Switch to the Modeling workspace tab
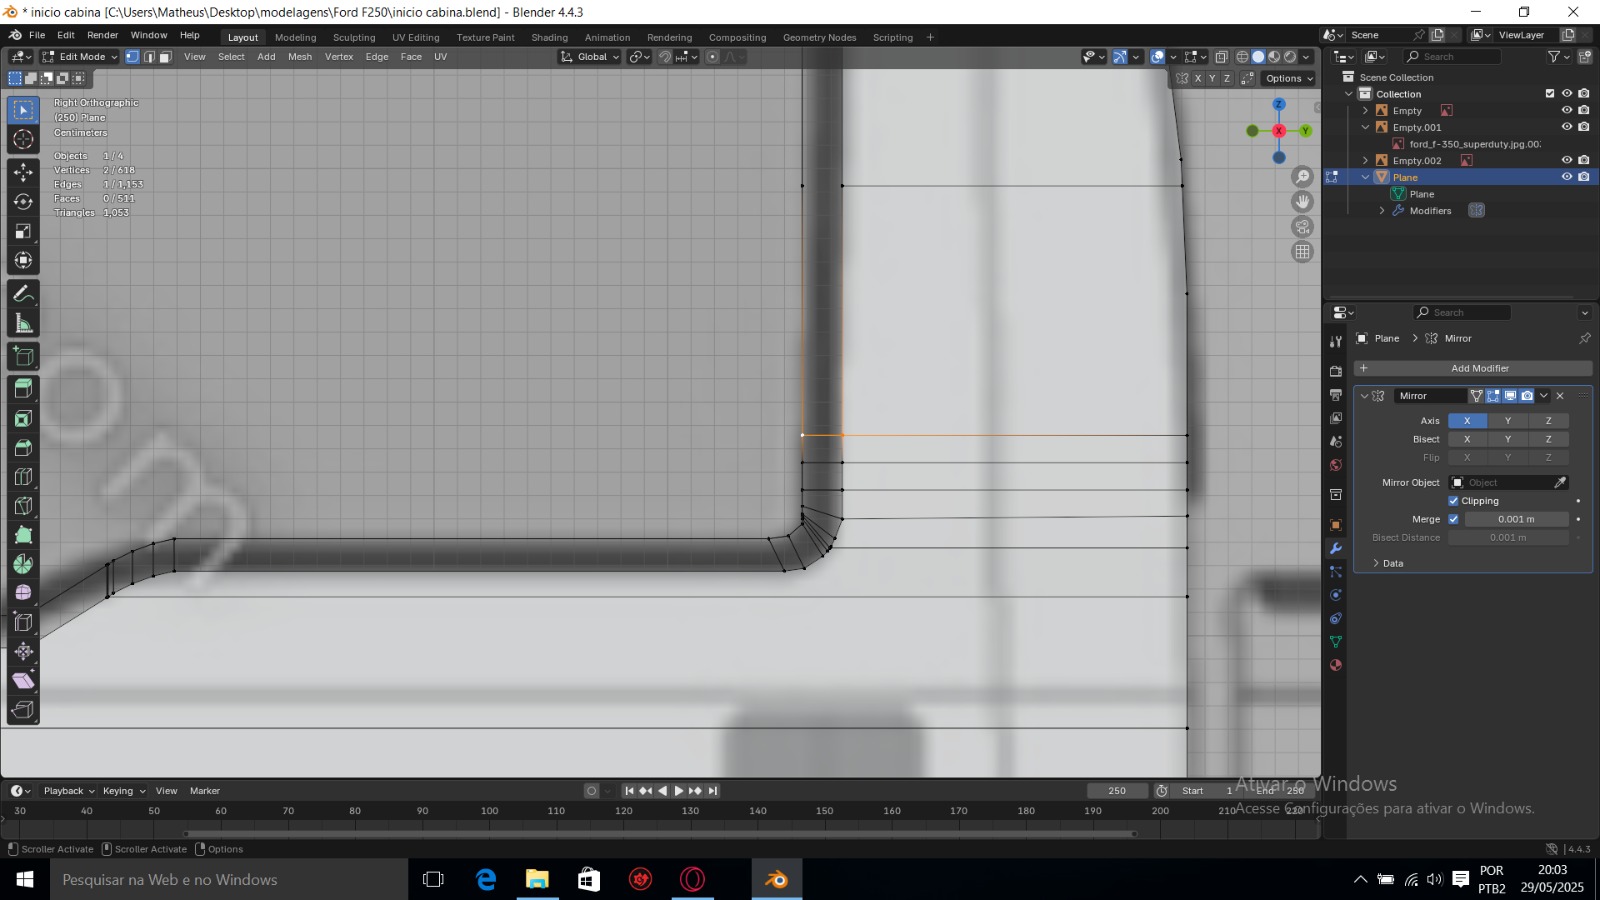 [295, 38]
